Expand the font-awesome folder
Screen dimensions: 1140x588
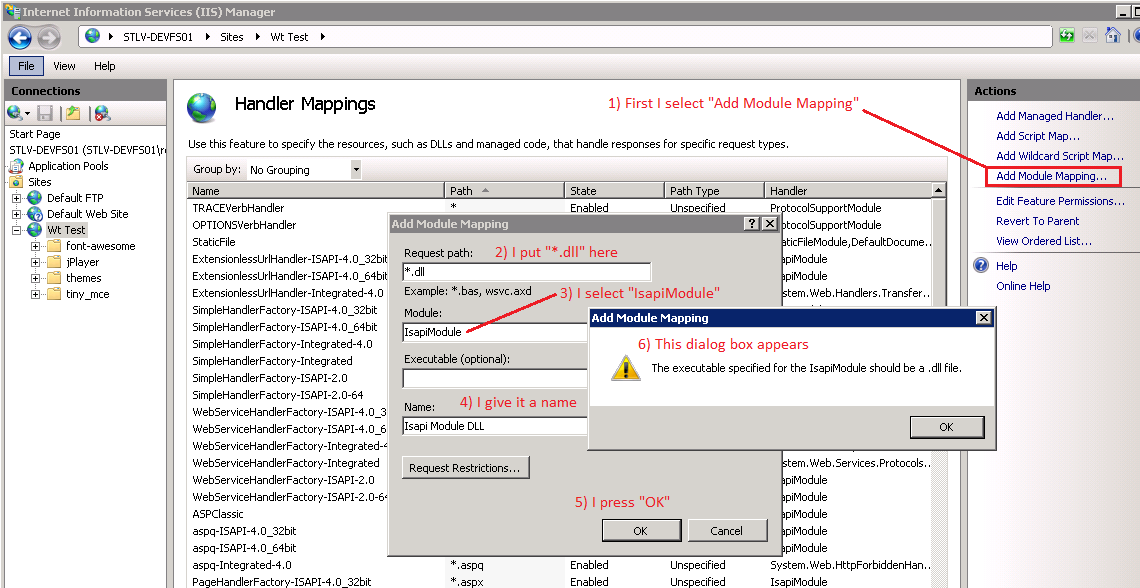coord(36,246)
